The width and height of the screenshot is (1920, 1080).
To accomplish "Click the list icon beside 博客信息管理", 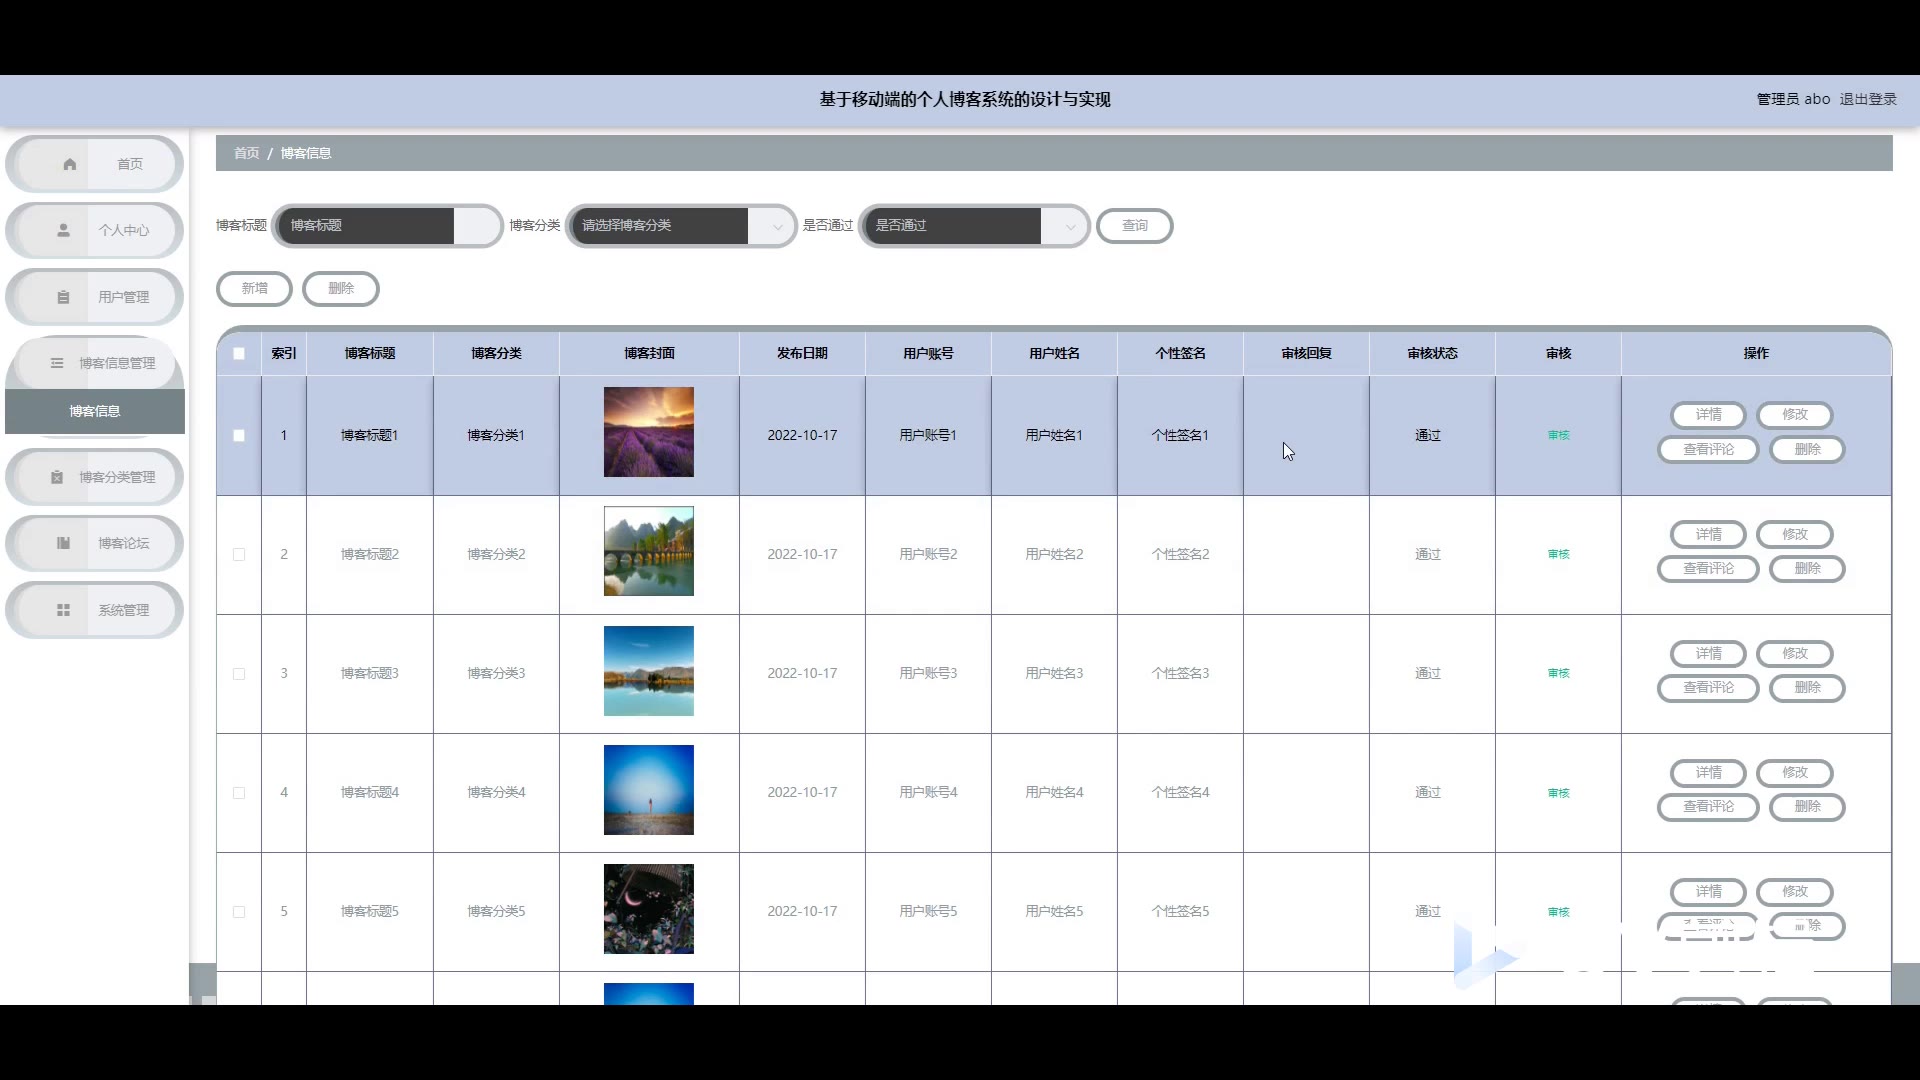I will tap(57, 363).
